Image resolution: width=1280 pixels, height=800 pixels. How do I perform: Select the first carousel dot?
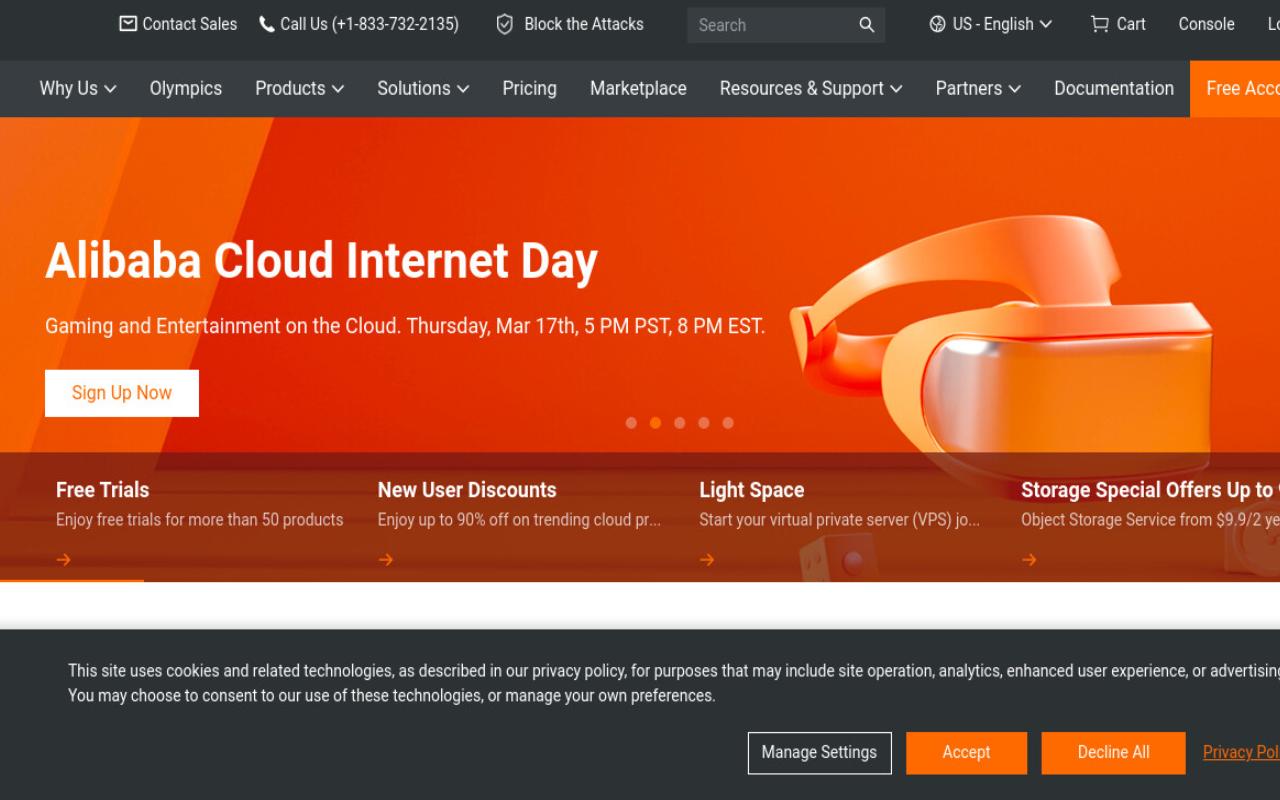click(x=631, y=423)
